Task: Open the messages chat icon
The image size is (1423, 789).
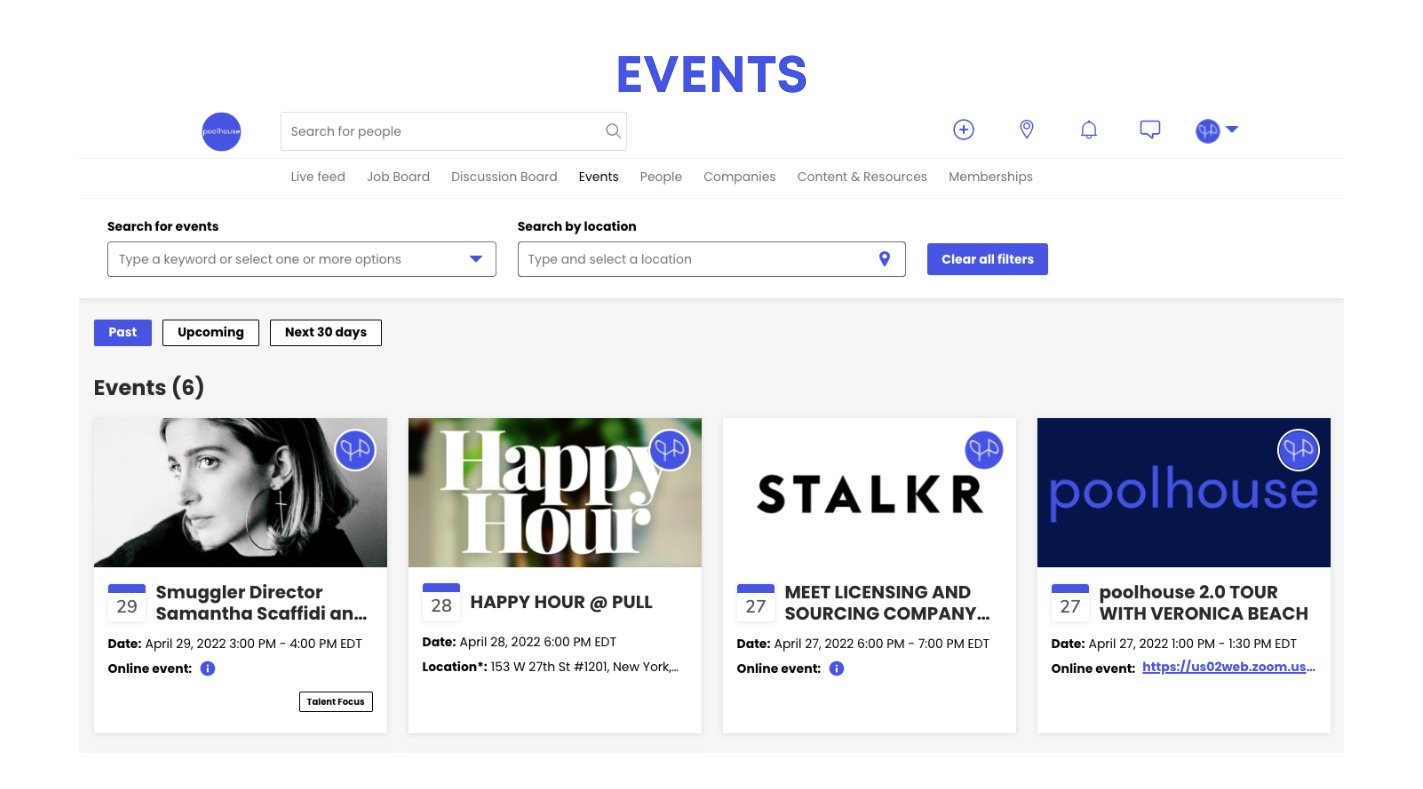Action: (x=1150, y=129)
